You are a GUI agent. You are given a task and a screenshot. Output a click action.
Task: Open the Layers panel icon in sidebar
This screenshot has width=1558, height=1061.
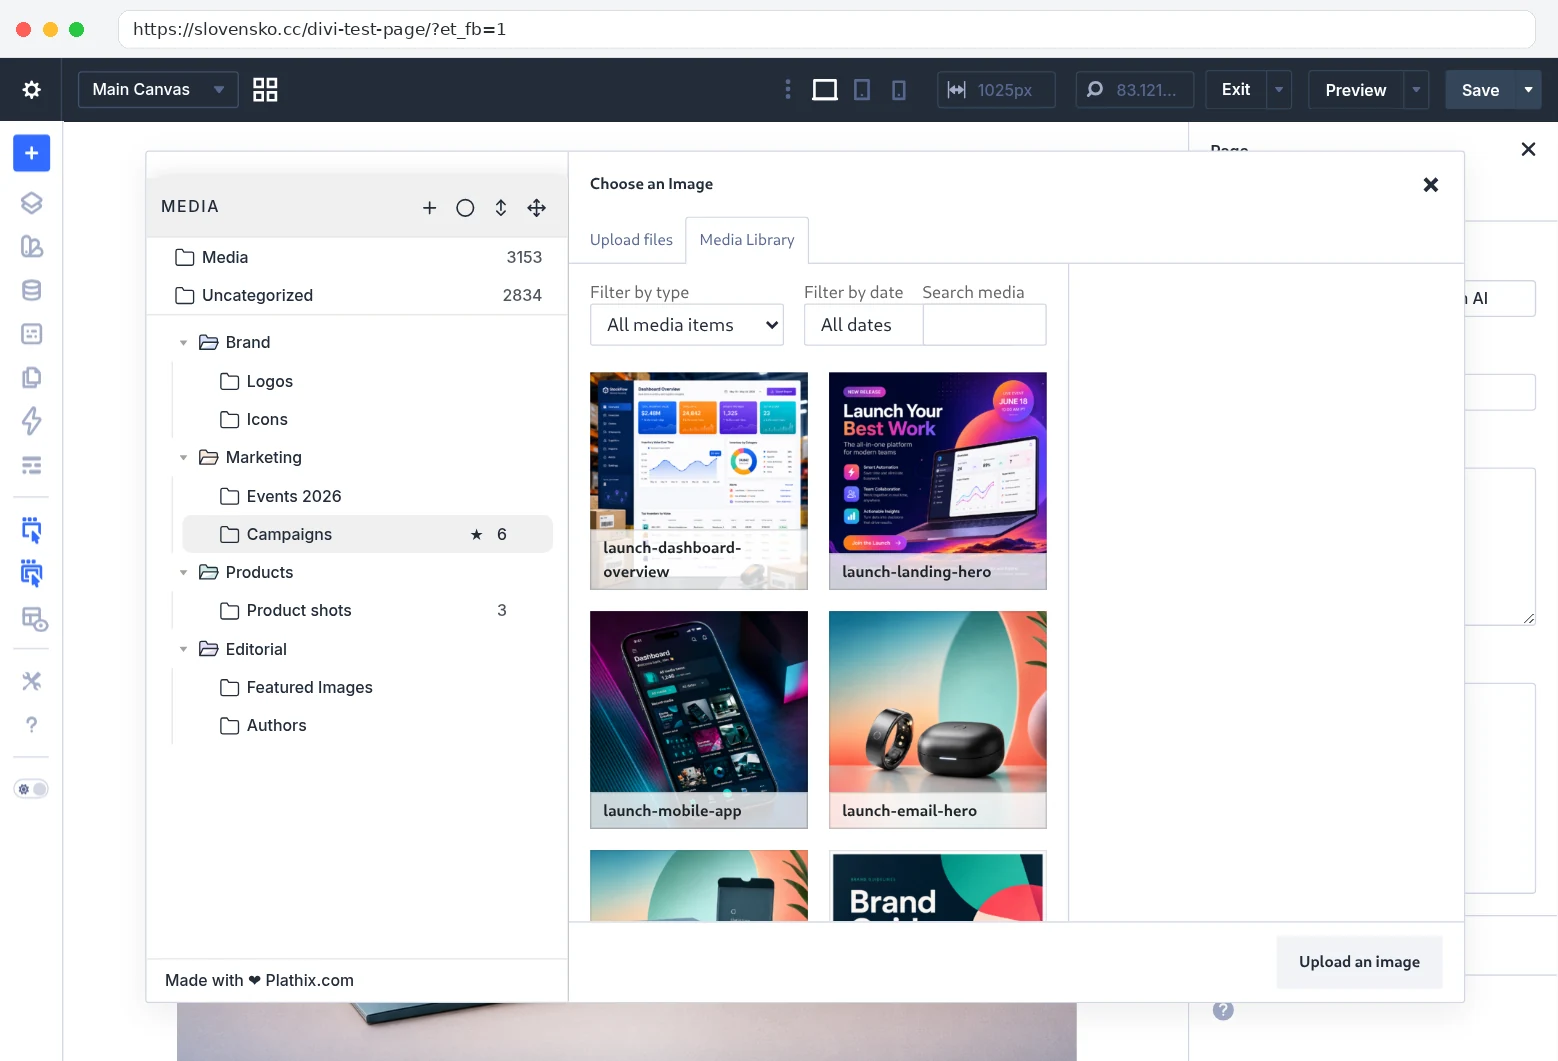point(32,203)
